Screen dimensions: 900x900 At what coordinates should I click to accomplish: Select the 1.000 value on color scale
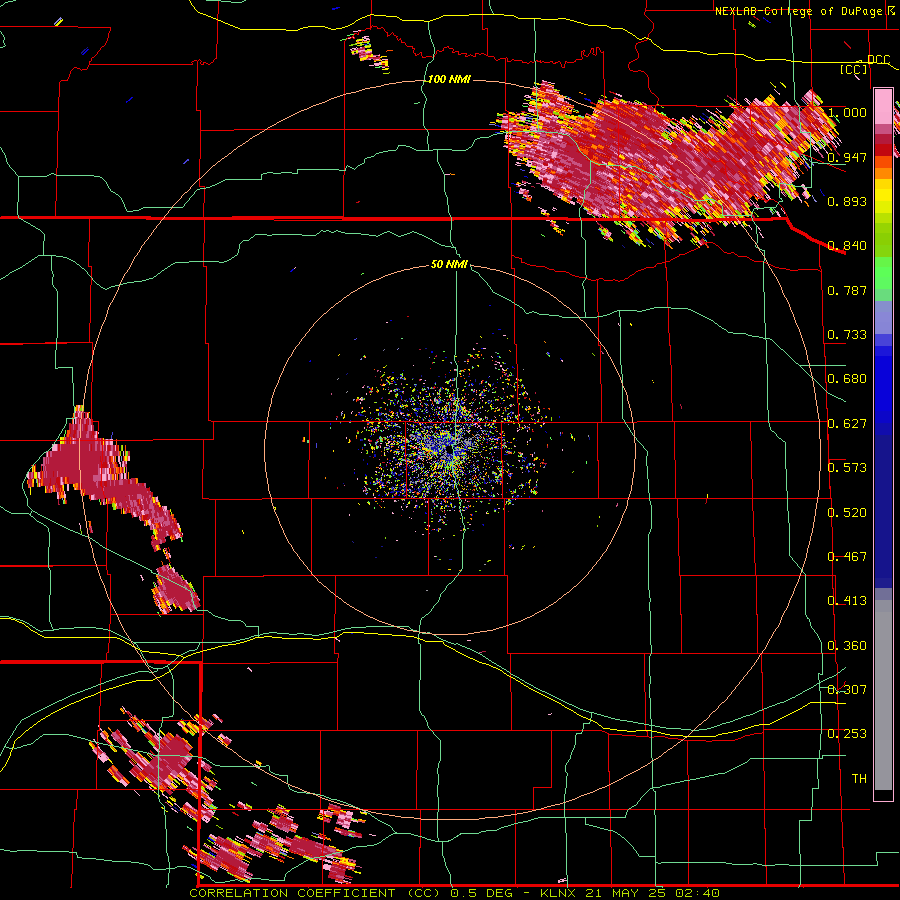(x=847, y=112)
